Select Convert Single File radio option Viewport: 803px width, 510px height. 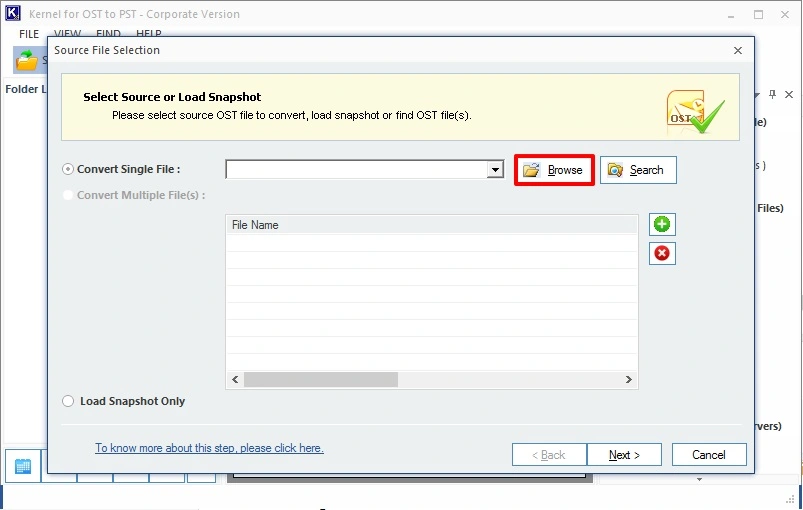coord(69,169)
